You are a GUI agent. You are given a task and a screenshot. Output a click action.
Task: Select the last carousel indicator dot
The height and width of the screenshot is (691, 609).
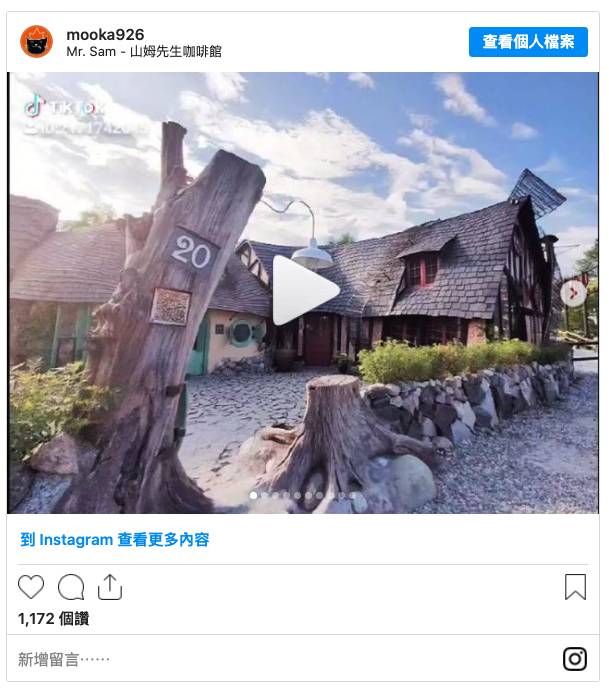(353, 495)
